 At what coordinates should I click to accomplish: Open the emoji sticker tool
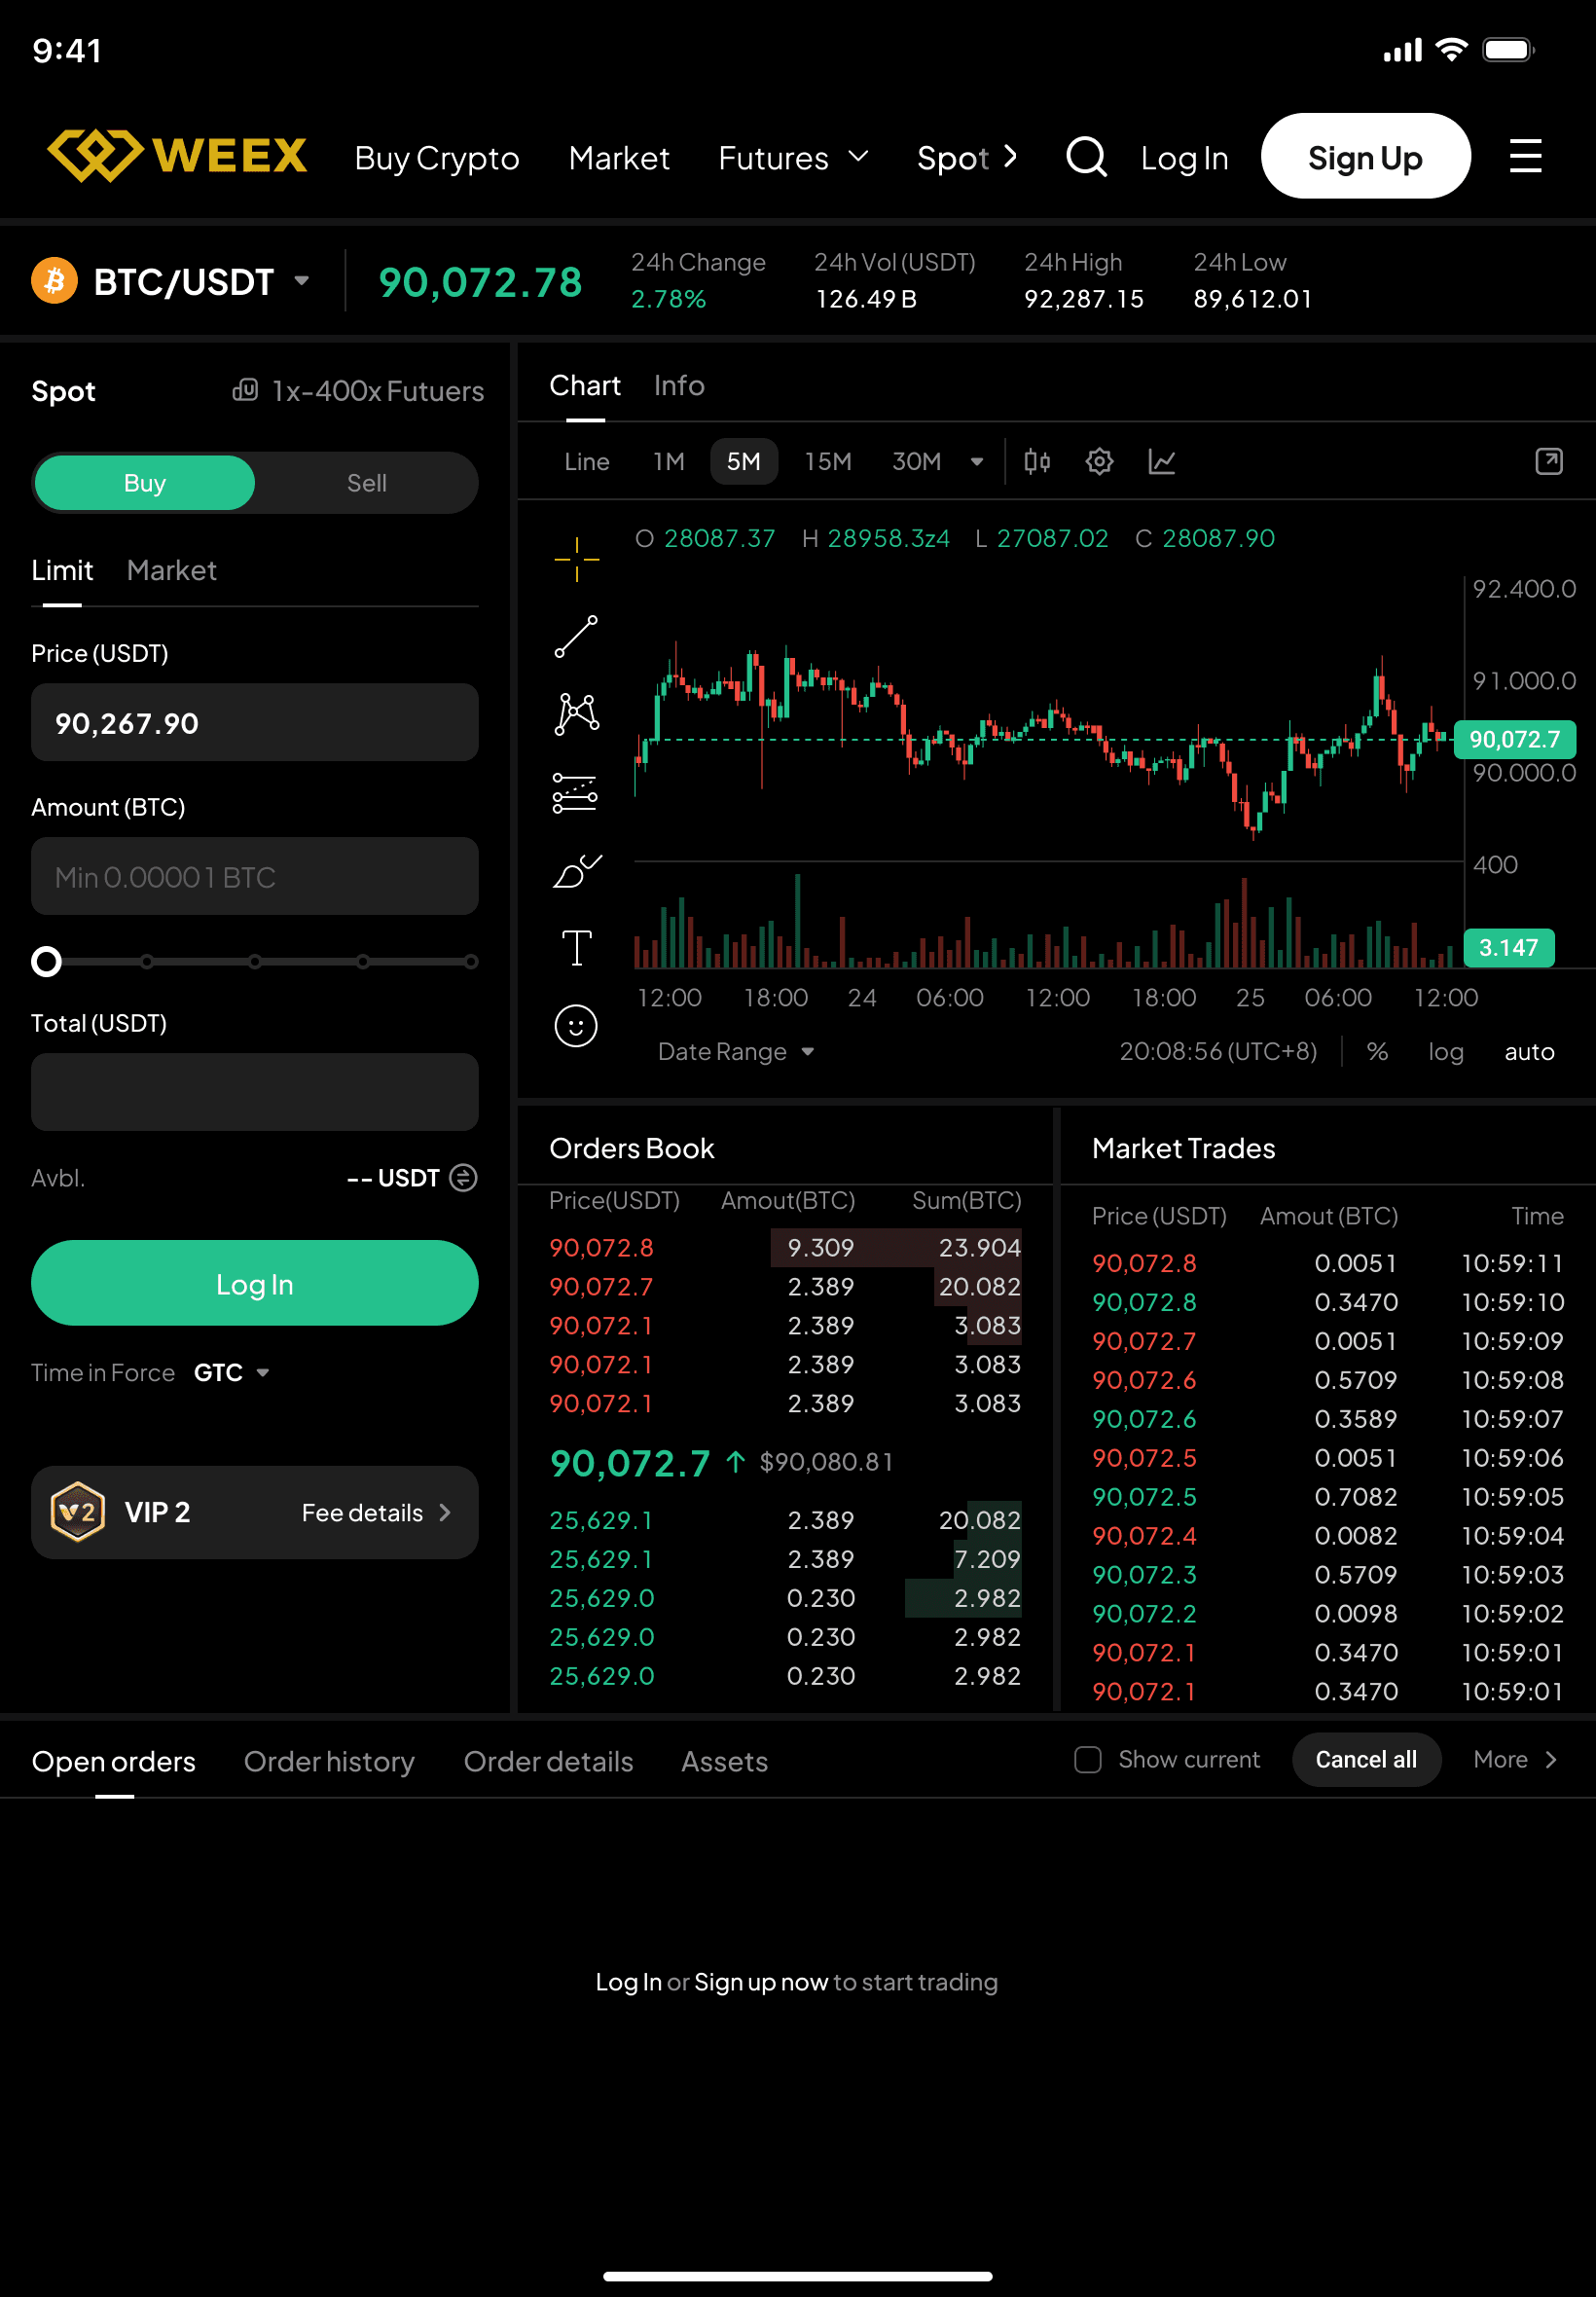pyautogui.click(x=576, y=1025)
